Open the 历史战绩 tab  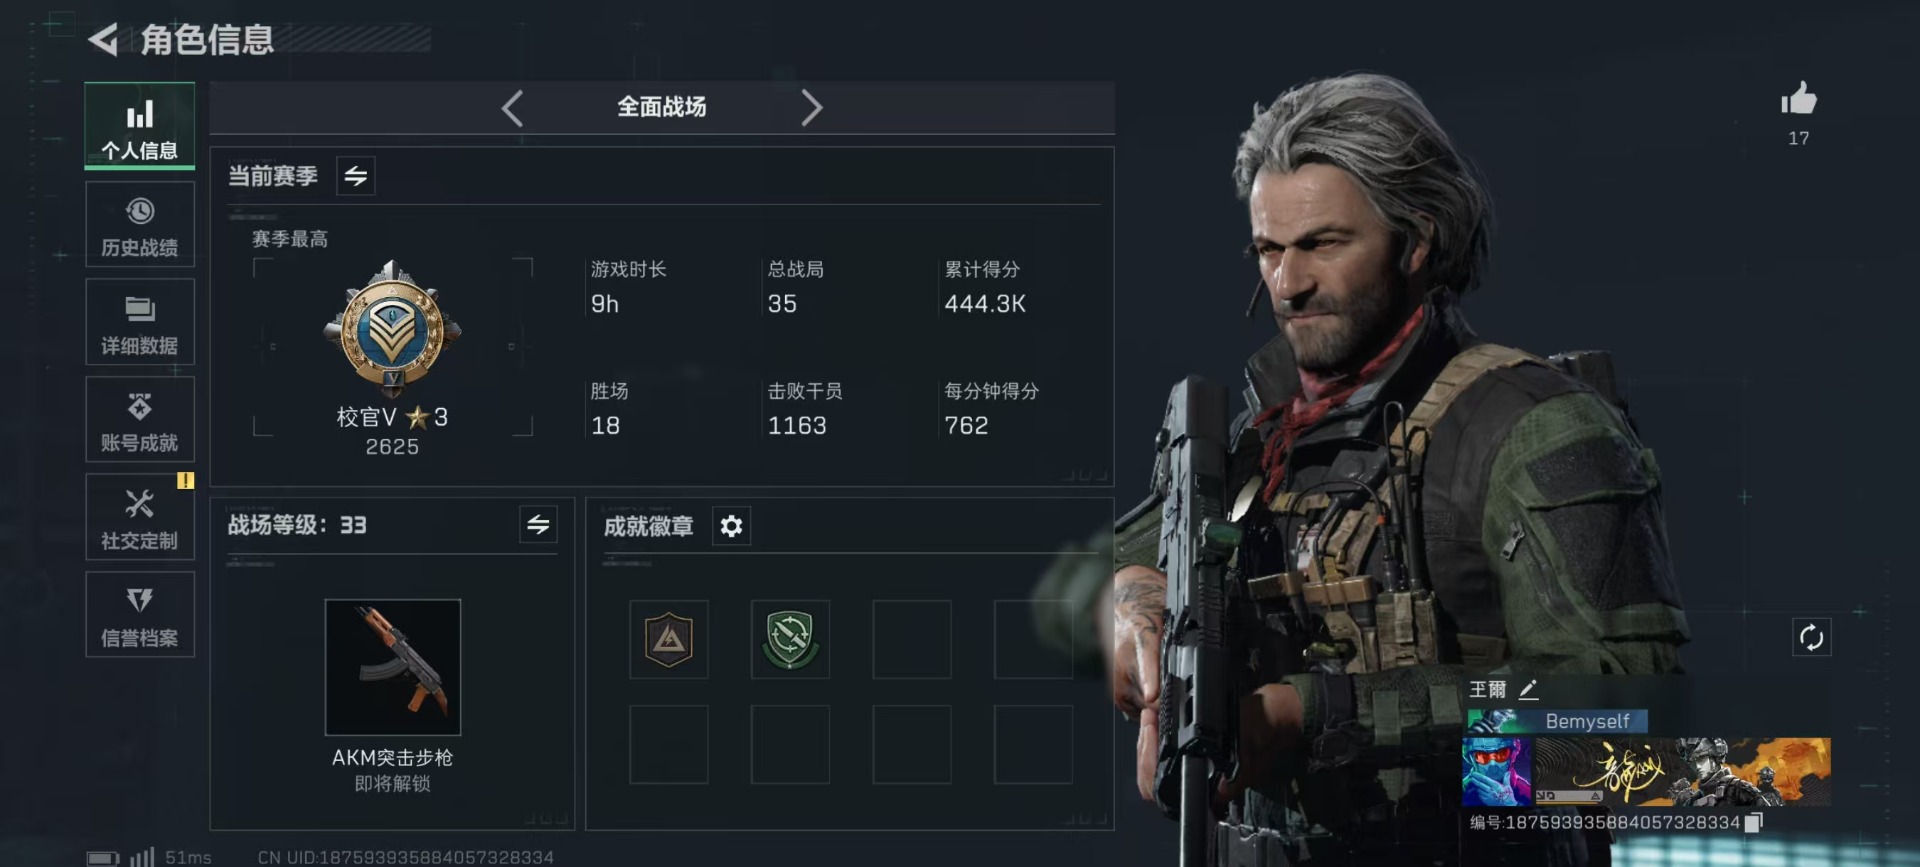(x=140, y=225)
